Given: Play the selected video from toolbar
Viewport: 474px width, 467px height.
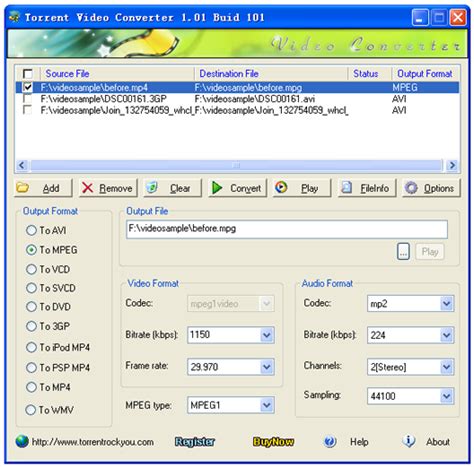Looking at the screenshot, I should pyautogui.click(x=302, y=188).
